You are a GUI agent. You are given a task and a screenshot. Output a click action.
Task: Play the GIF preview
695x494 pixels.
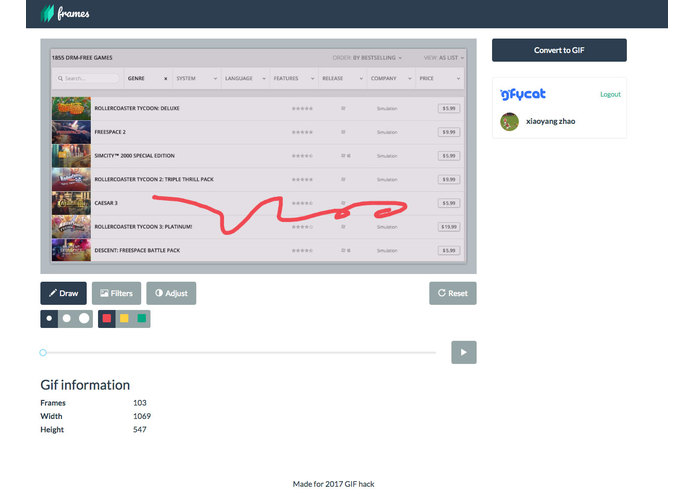(x=464, y=352)
